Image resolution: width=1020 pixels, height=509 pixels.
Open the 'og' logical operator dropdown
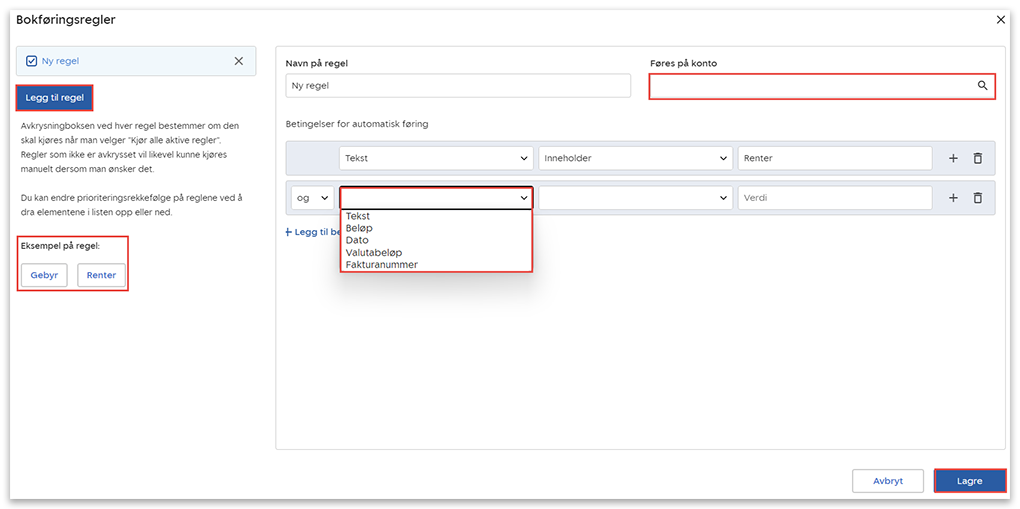point(312,198)
